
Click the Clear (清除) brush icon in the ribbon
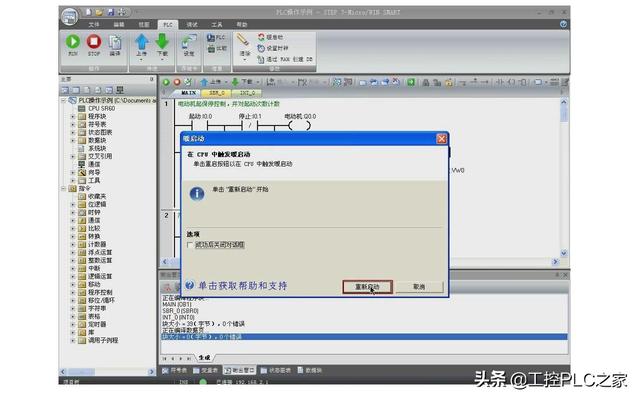tap(244, 42)
